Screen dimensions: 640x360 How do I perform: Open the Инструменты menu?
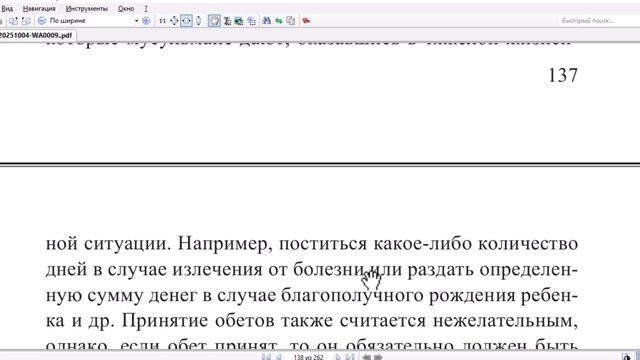pyautogui.click(x=87, y=9)
